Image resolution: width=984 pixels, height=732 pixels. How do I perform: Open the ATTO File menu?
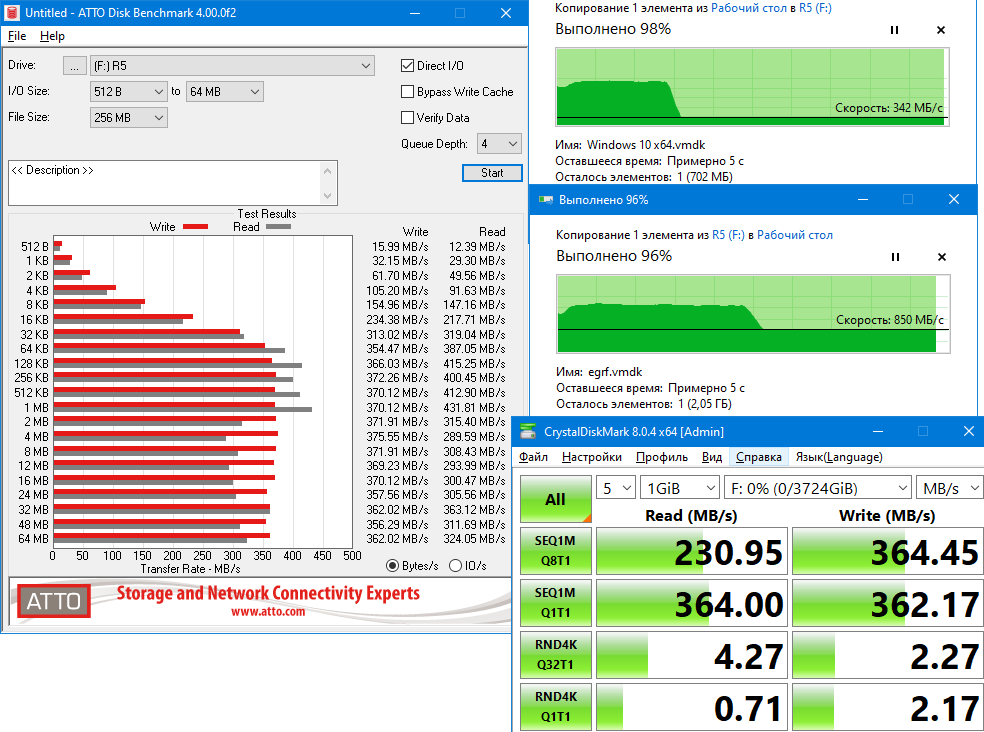tap(17, 36)
